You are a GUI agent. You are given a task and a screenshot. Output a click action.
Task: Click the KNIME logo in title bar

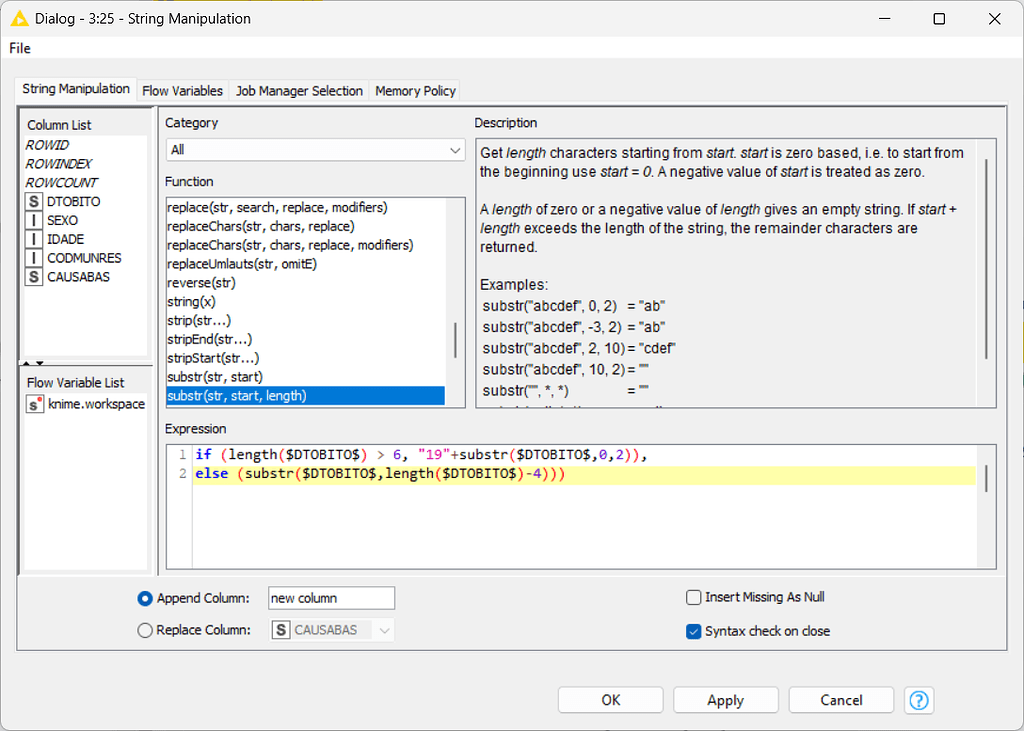pos(18,18)
